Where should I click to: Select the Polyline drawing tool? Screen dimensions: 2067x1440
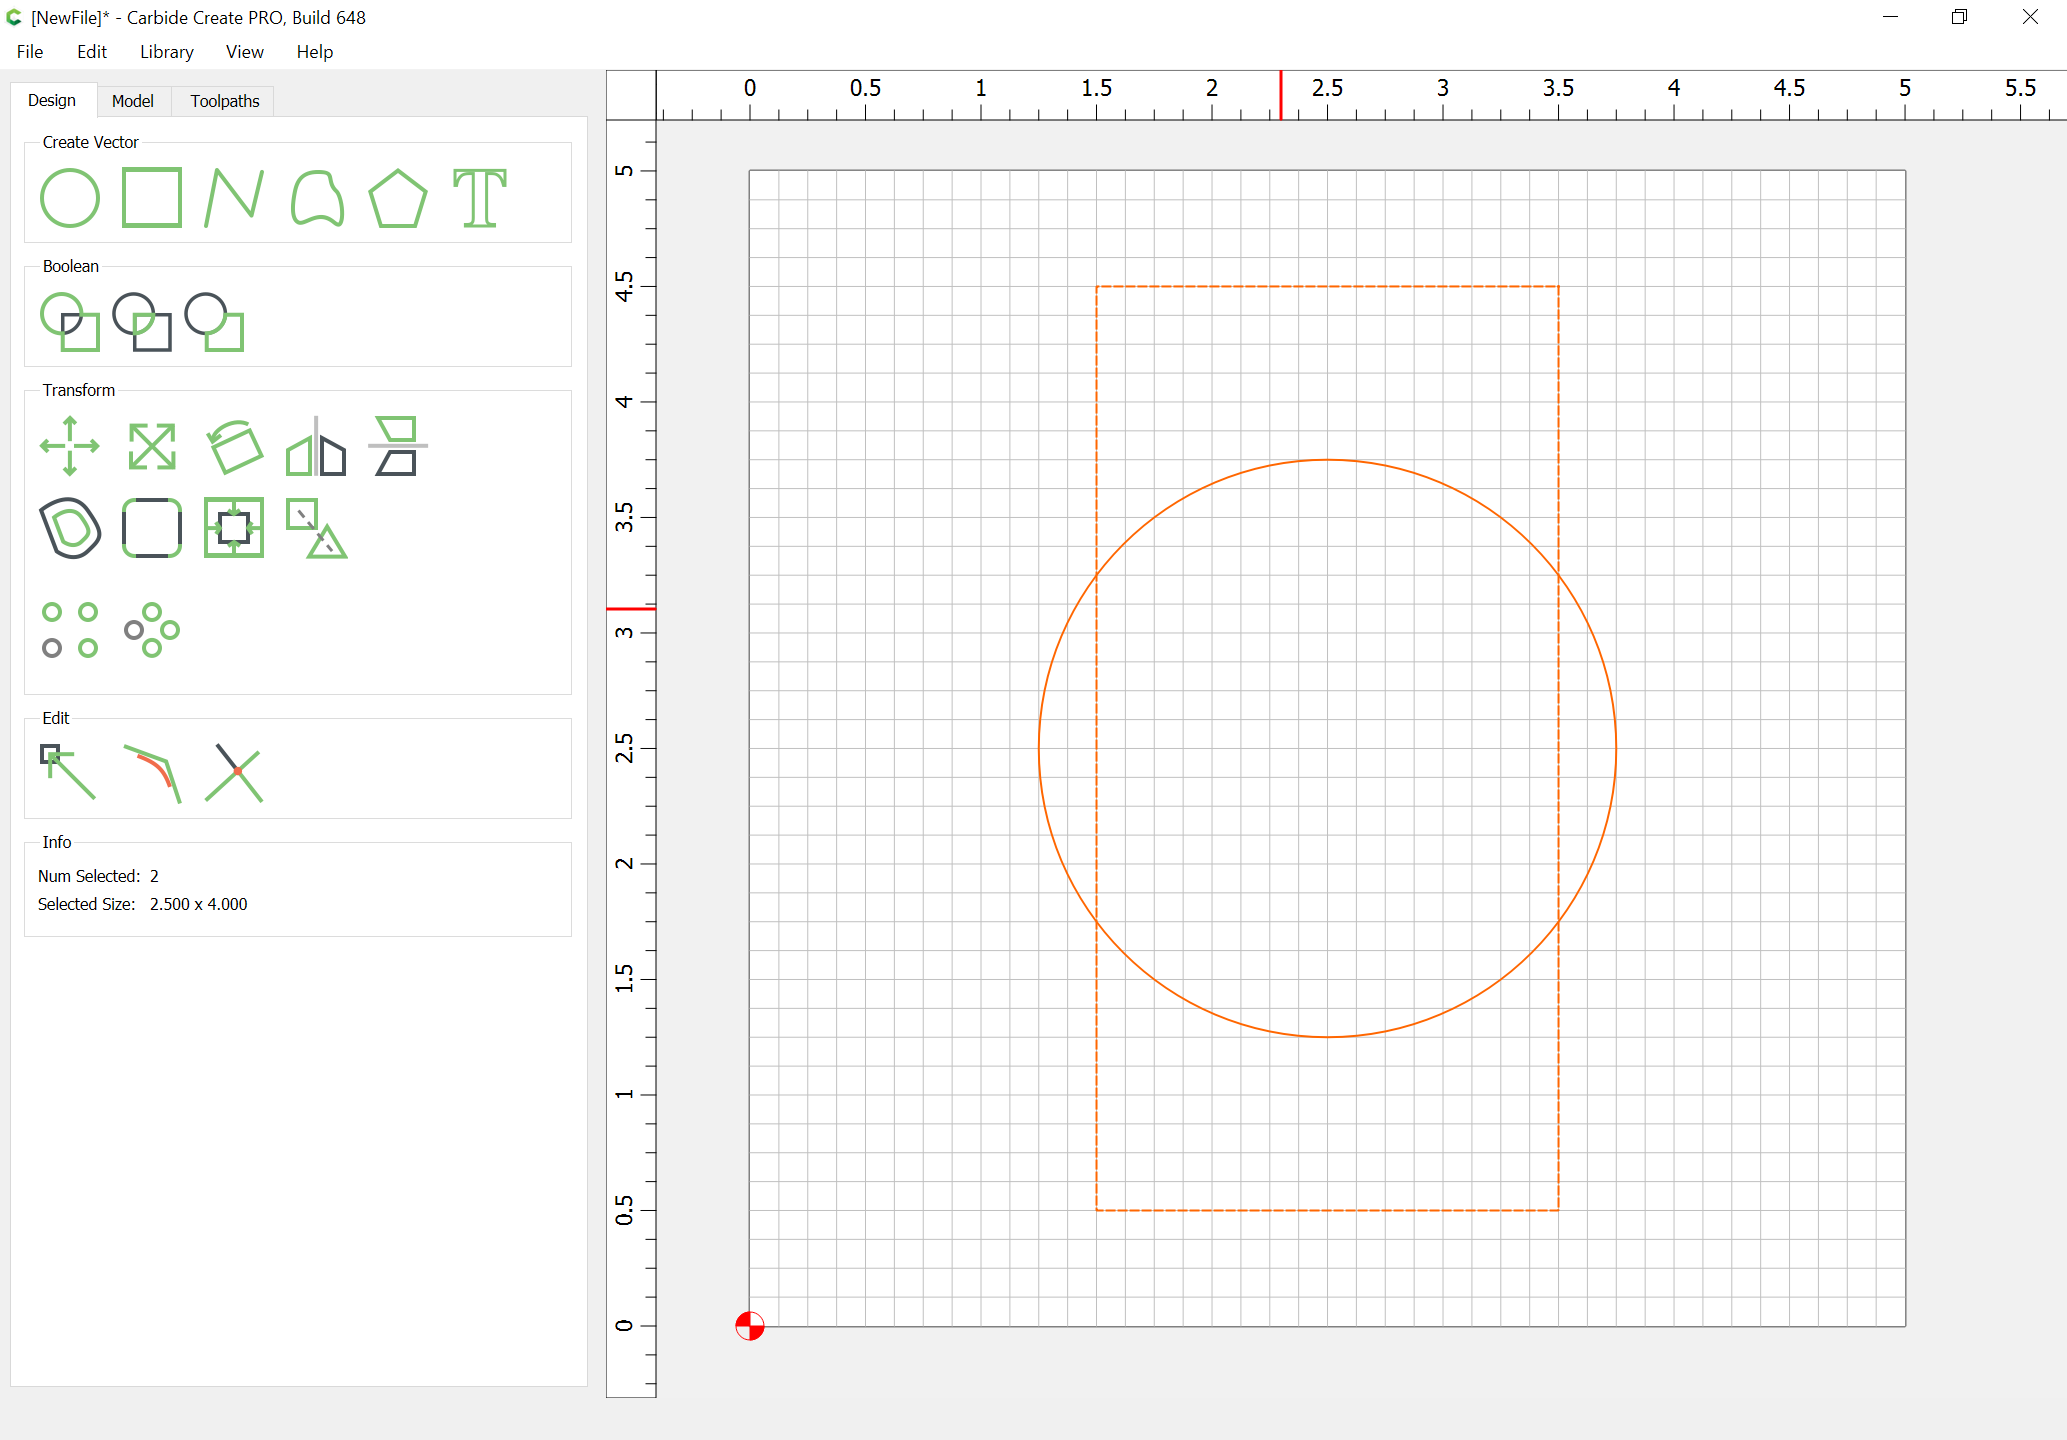click(x=234, y=198)
